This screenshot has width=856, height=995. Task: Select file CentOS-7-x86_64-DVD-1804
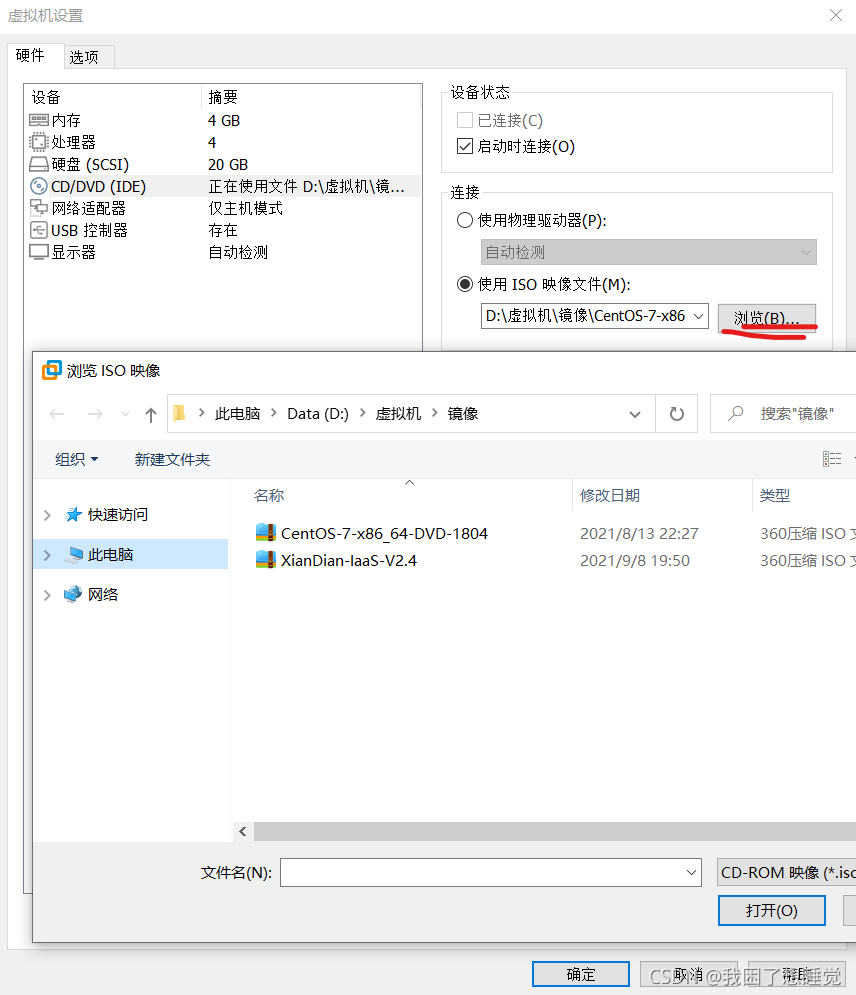(384, 533)
